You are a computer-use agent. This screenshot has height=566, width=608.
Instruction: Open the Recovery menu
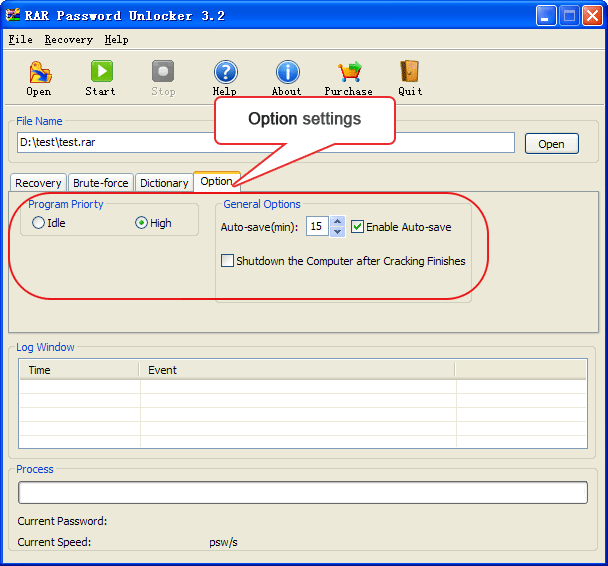pos(69,40)
